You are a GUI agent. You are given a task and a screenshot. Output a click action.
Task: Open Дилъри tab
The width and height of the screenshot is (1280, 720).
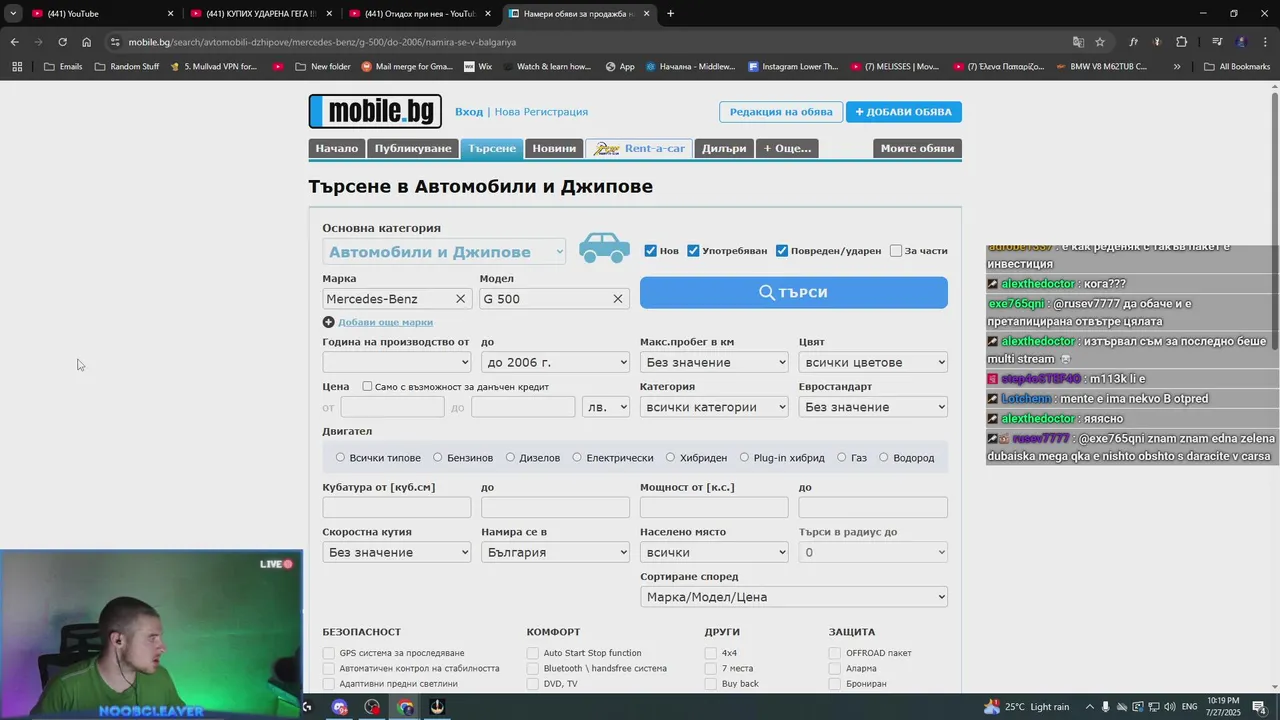[724, 148]
